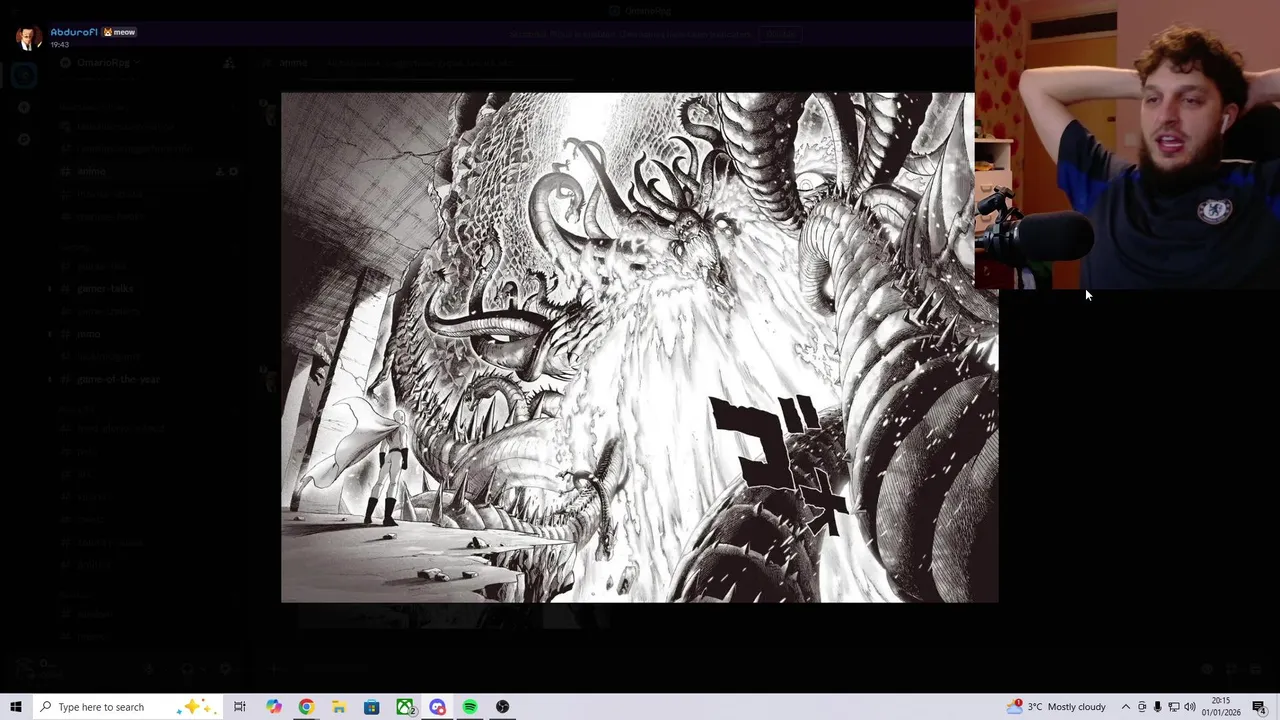
Task: Click the Meet Now camera tray icon
Action: 1142,707
